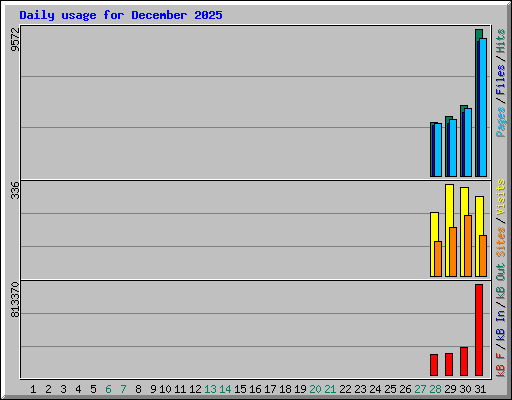Click the day 31 red kB bar

(x=479, y=330)
